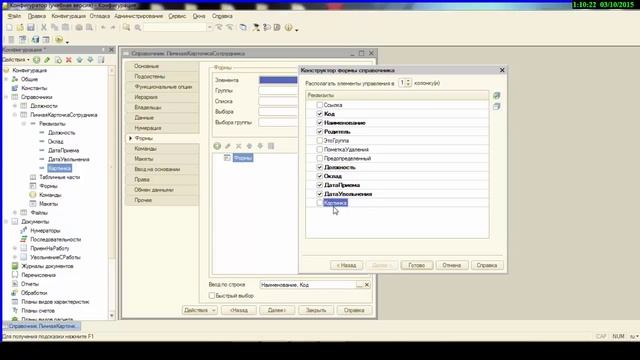The height and width of the screenshot is (360, 640).
Task: Click the round help icon in the main toolbar
Action: pos(289,27)
